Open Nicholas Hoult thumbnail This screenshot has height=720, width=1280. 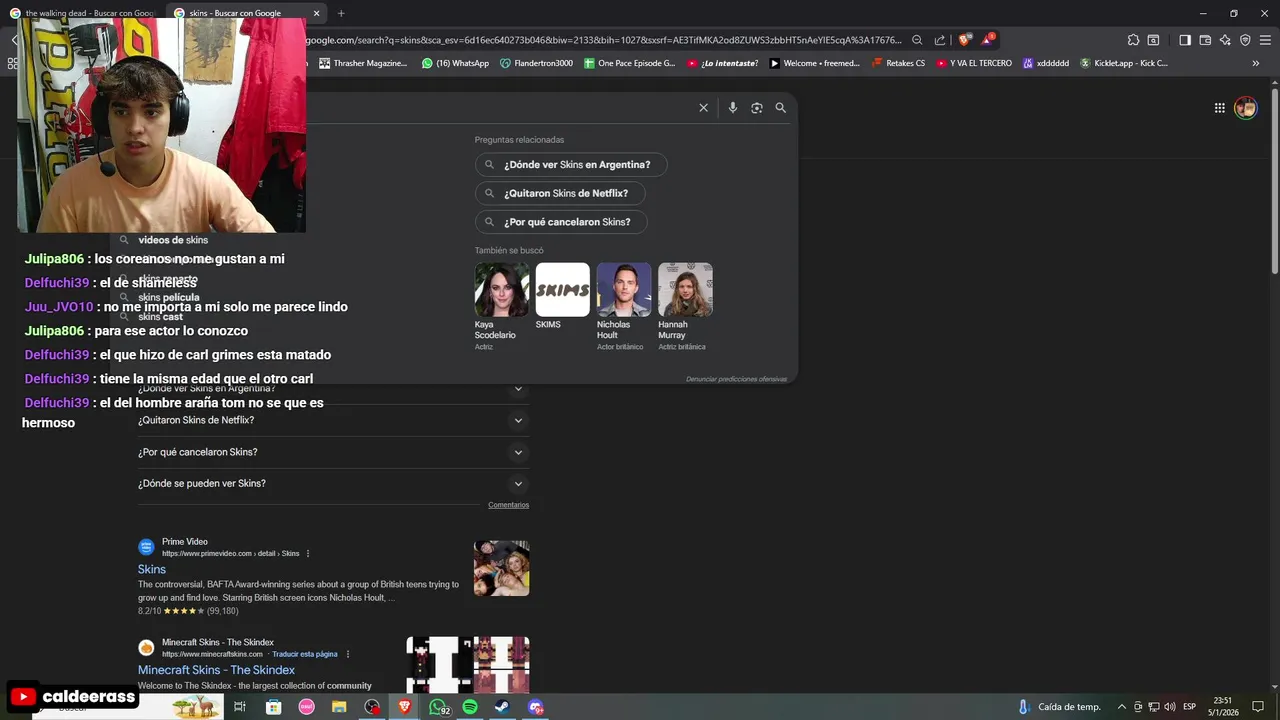pyautogui.click(x=624, y=290)
